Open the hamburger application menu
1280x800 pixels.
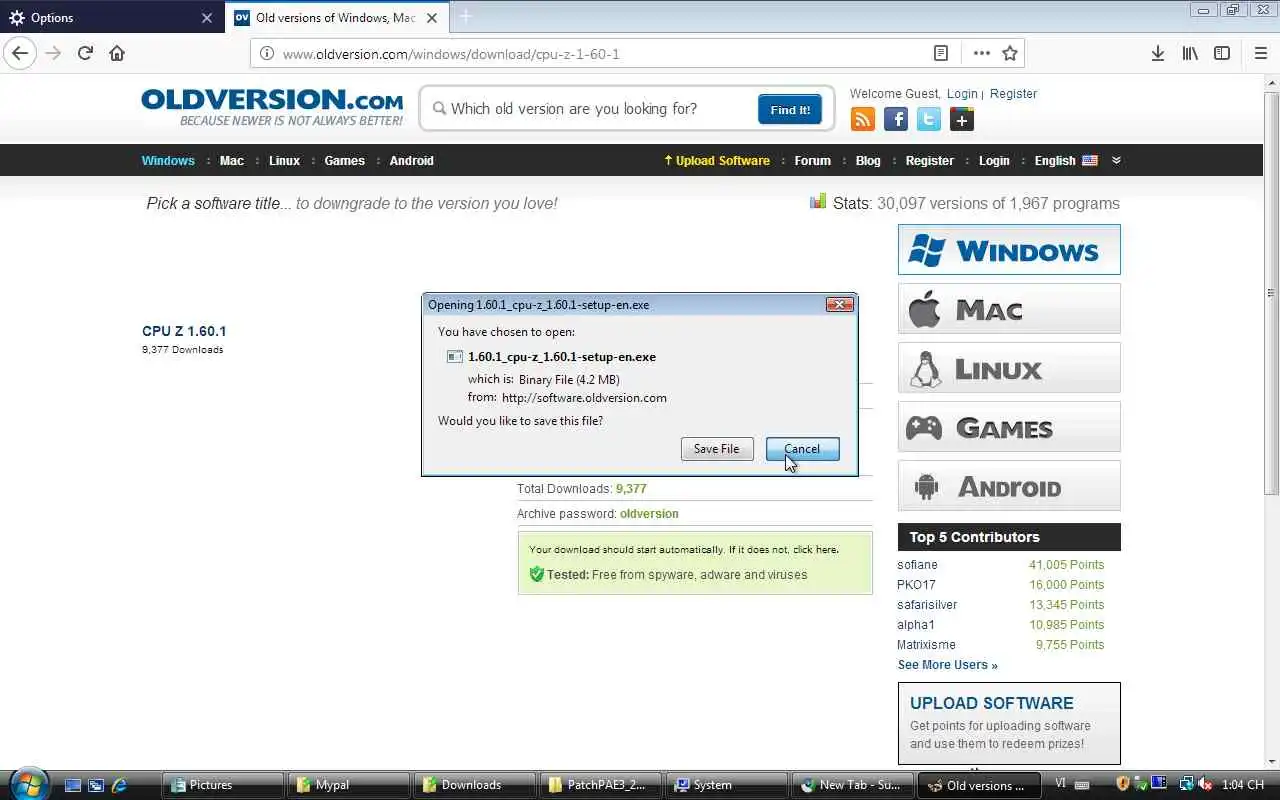[x=1260, y=53]
